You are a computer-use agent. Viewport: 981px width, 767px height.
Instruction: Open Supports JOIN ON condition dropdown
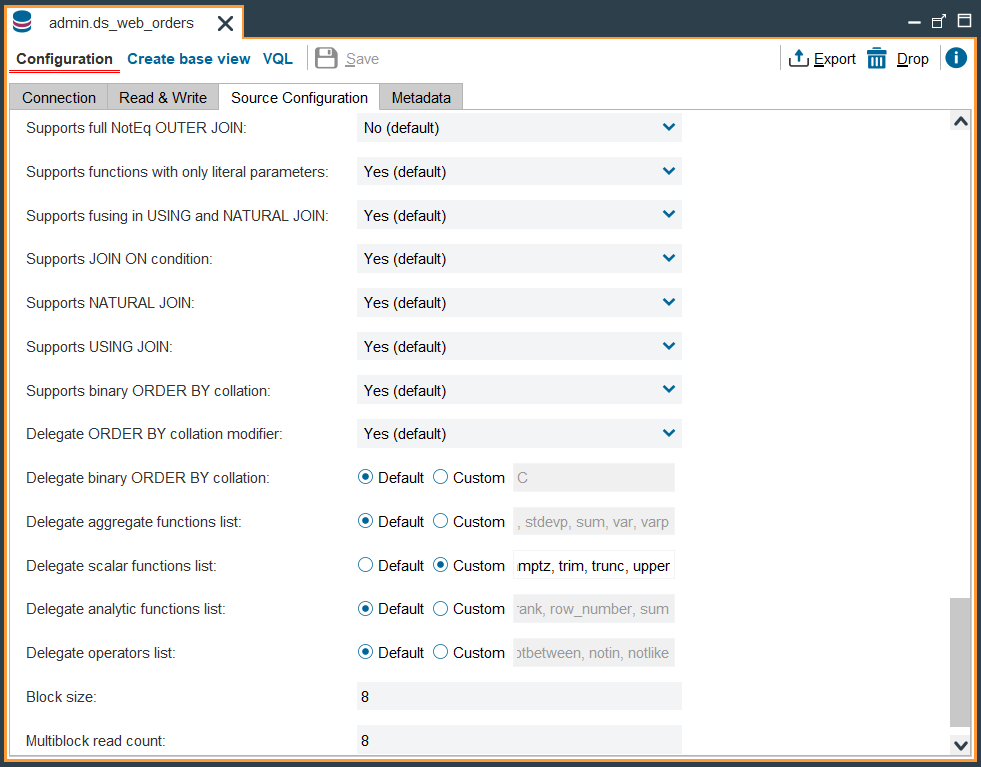click(519, 258)
